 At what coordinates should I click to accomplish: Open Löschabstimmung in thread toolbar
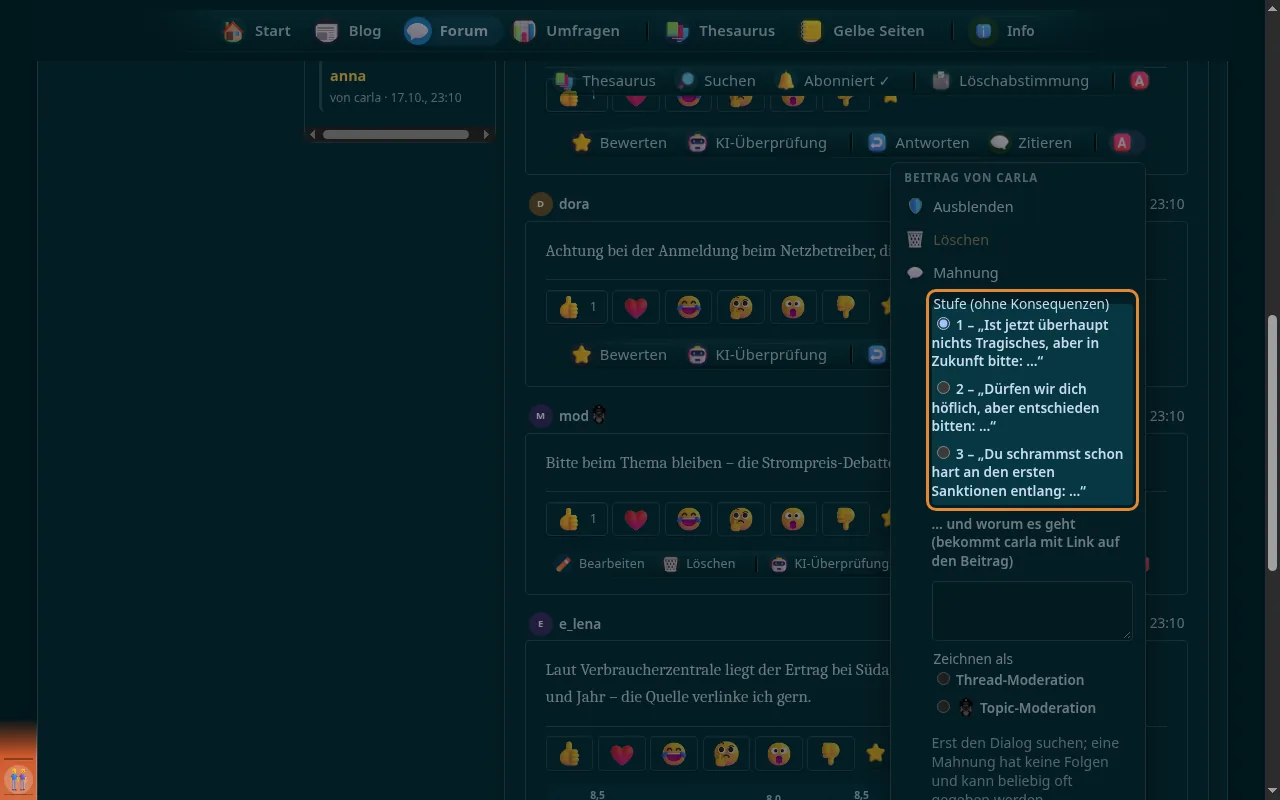pyautogui.click(x=1010, y=81)
